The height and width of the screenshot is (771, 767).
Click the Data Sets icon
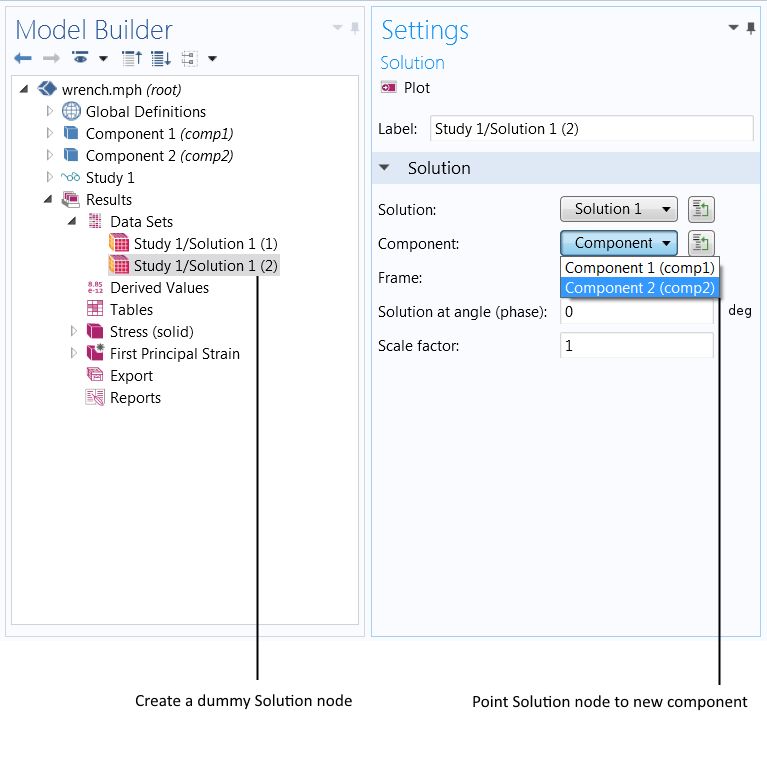(x=95, y=221)
